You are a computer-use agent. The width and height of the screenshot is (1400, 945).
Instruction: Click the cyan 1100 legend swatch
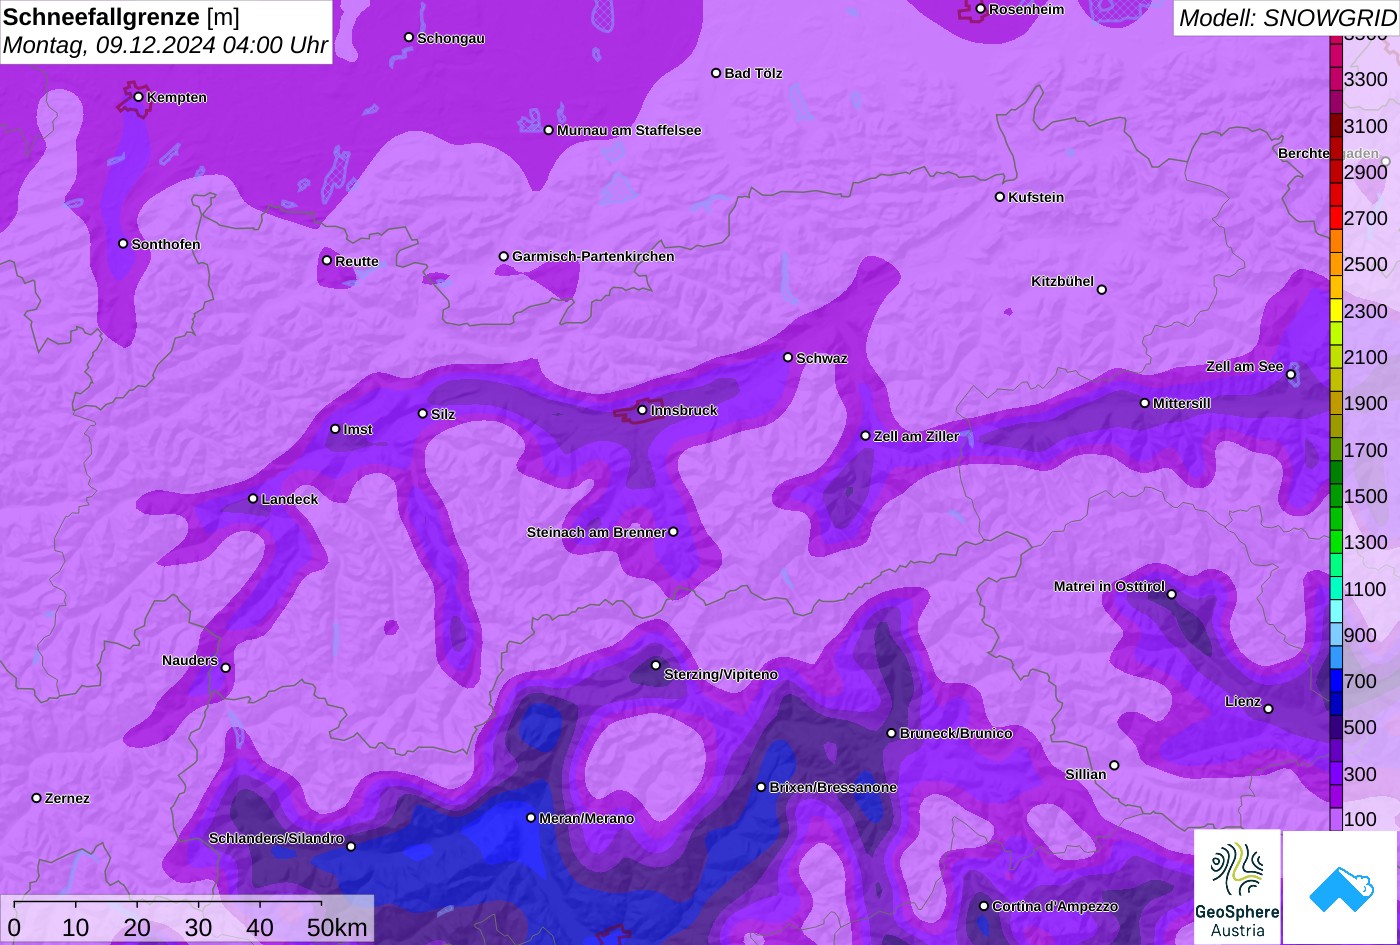pyautogui.click(x=1336, y=589)
